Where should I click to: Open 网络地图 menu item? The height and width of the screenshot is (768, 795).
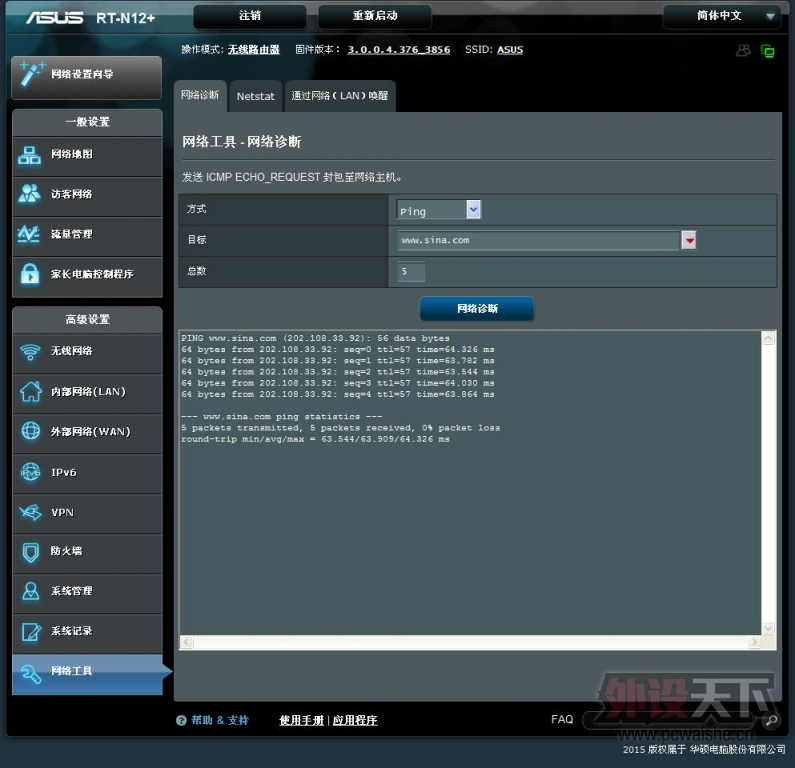click(x=87, y=155)
